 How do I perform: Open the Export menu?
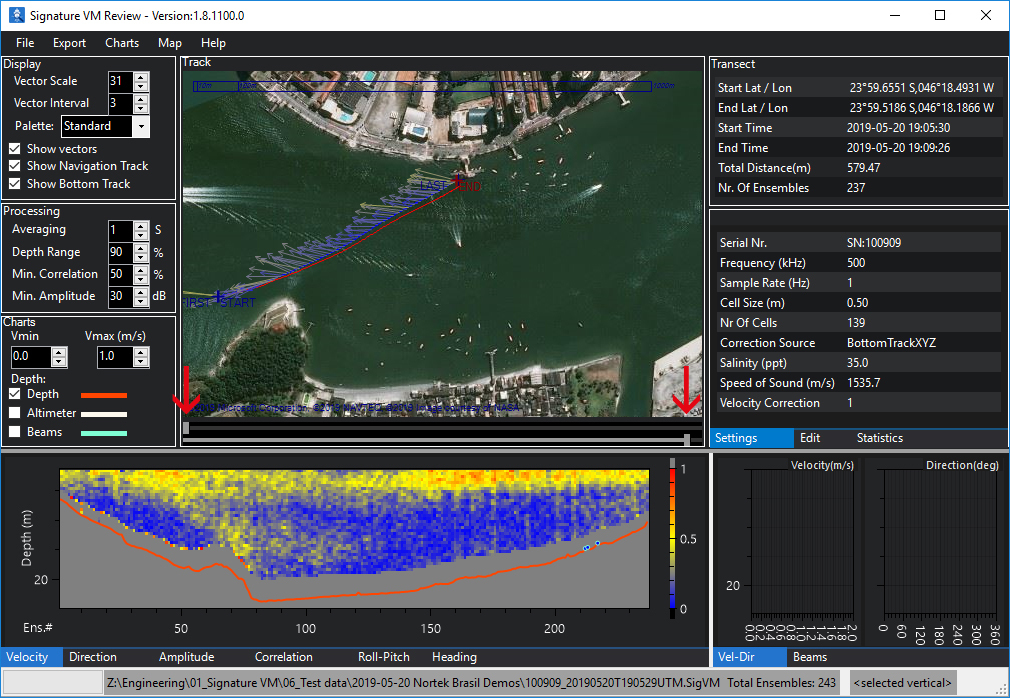pyautogui.click(x=70, y=43)
